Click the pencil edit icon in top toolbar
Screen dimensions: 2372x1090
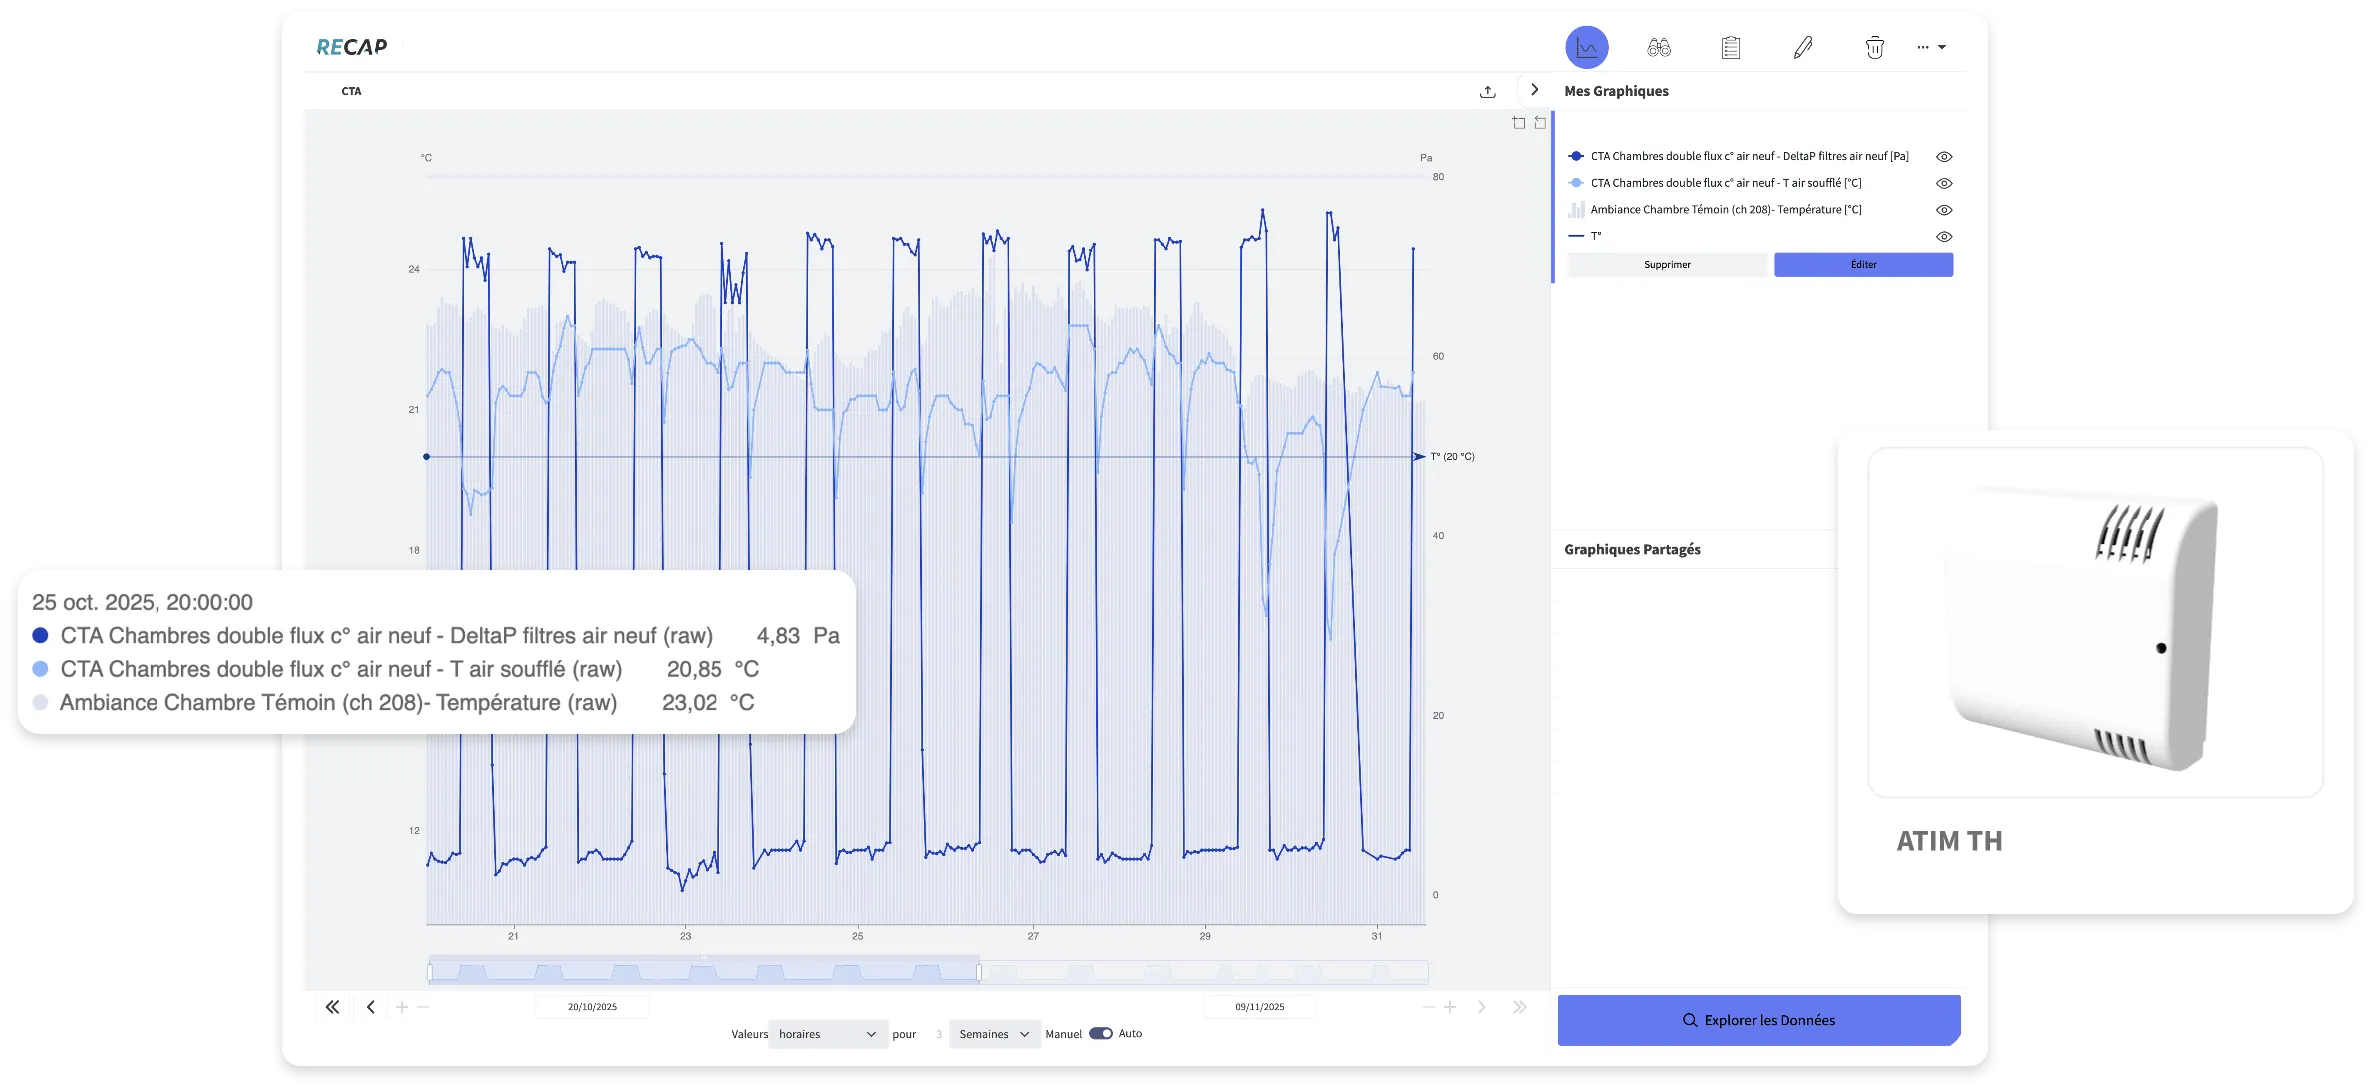tap(1803, 47)
